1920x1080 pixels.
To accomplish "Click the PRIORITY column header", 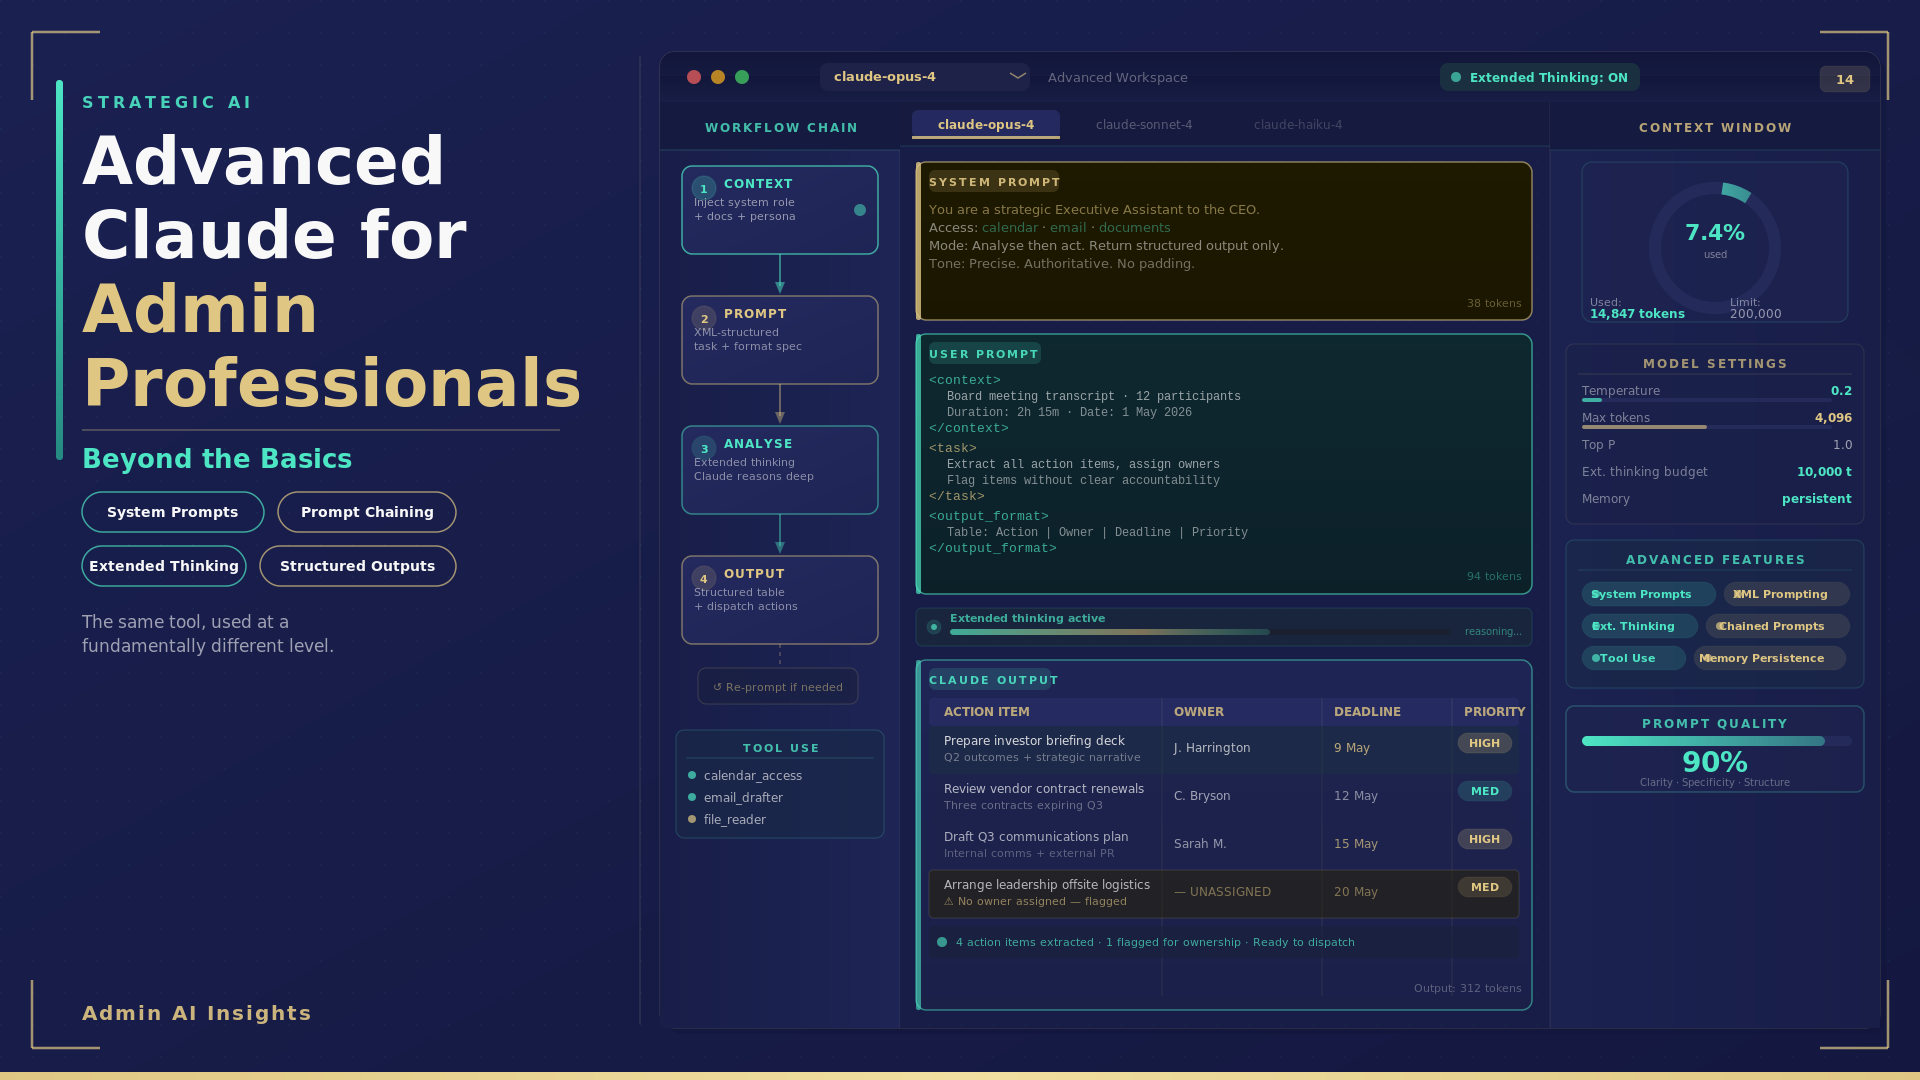I will [1494, 712].
